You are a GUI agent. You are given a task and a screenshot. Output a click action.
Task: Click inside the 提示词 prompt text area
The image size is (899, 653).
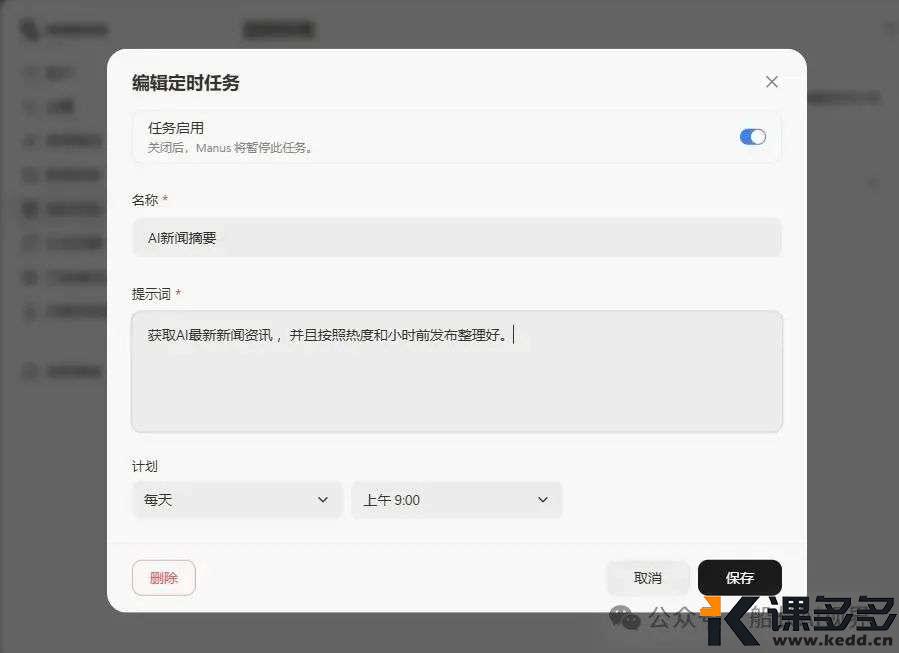pyautogui.click(x=457, y=372)
